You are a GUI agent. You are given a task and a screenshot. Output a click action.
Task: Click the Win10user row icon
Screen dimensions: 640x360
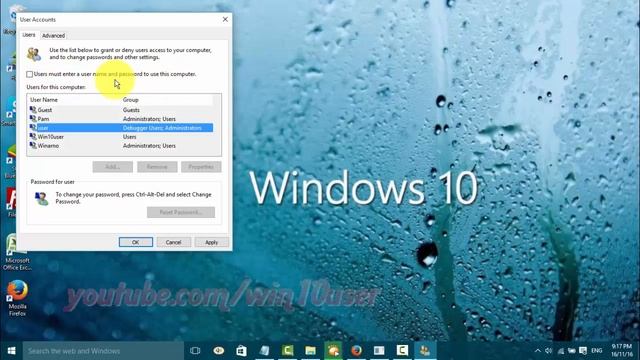[x=33, y=136]
